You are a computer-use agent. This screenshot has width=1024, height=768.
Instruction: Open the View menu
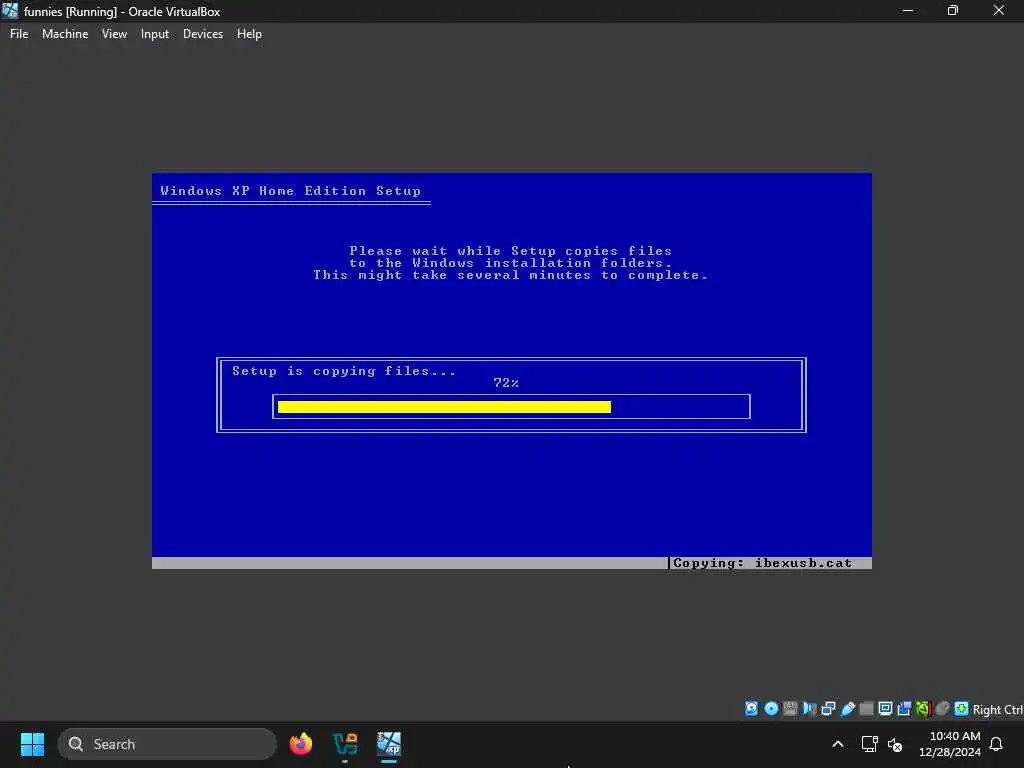(114, 34)
